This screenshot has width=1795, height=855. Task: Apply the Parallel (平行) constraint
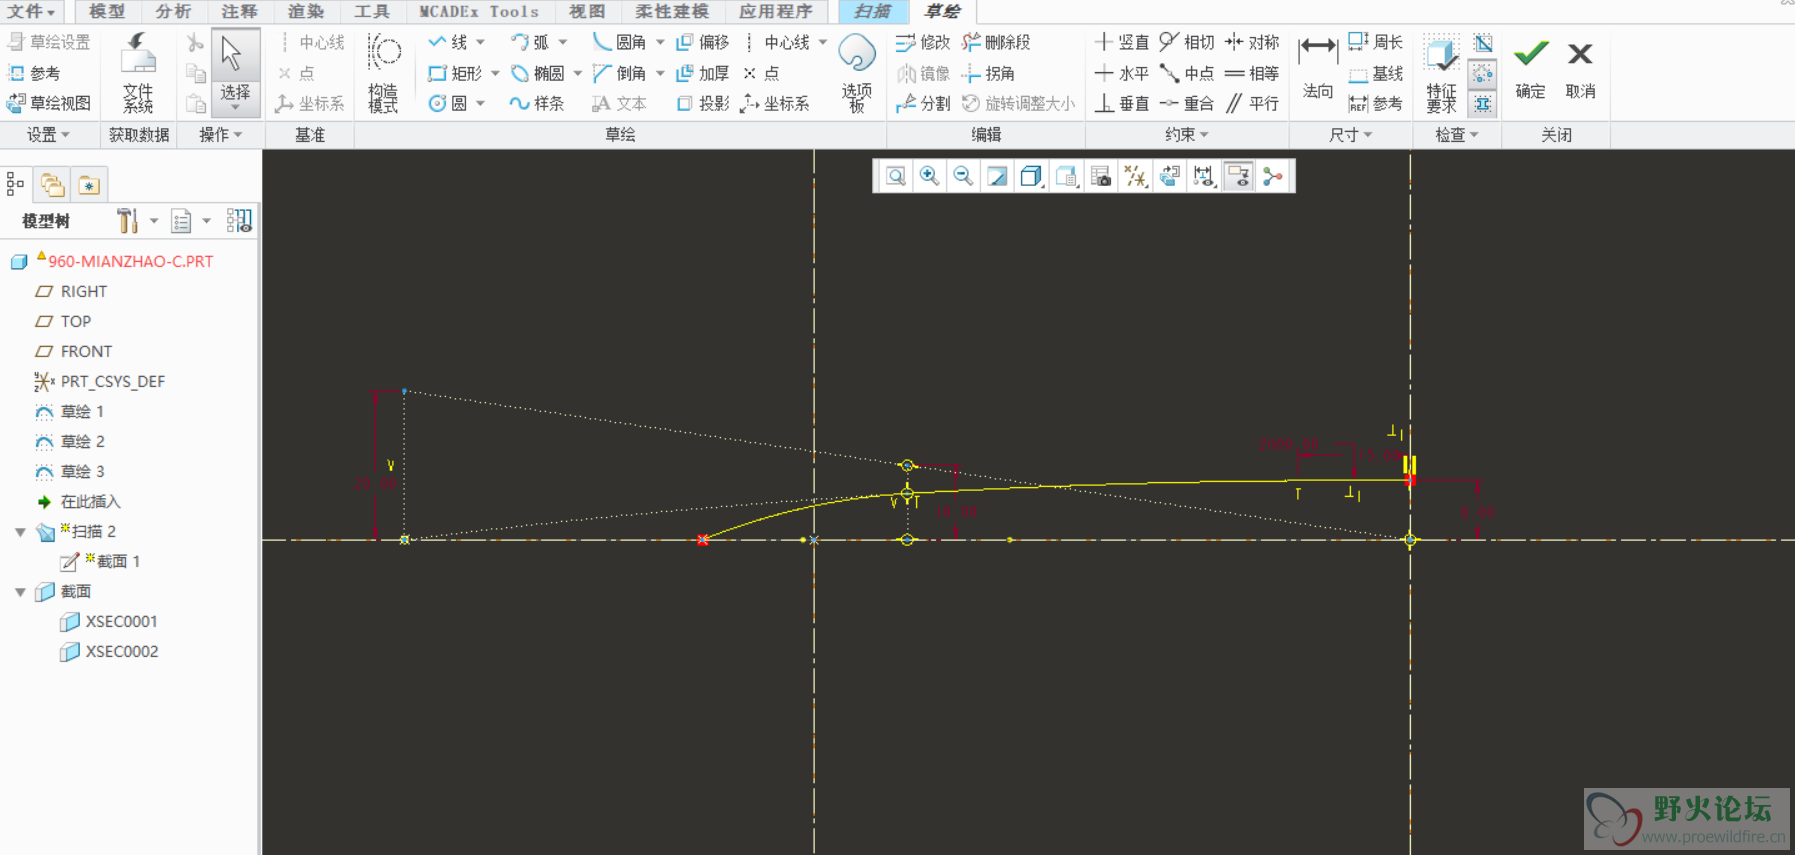[1252, 103]
